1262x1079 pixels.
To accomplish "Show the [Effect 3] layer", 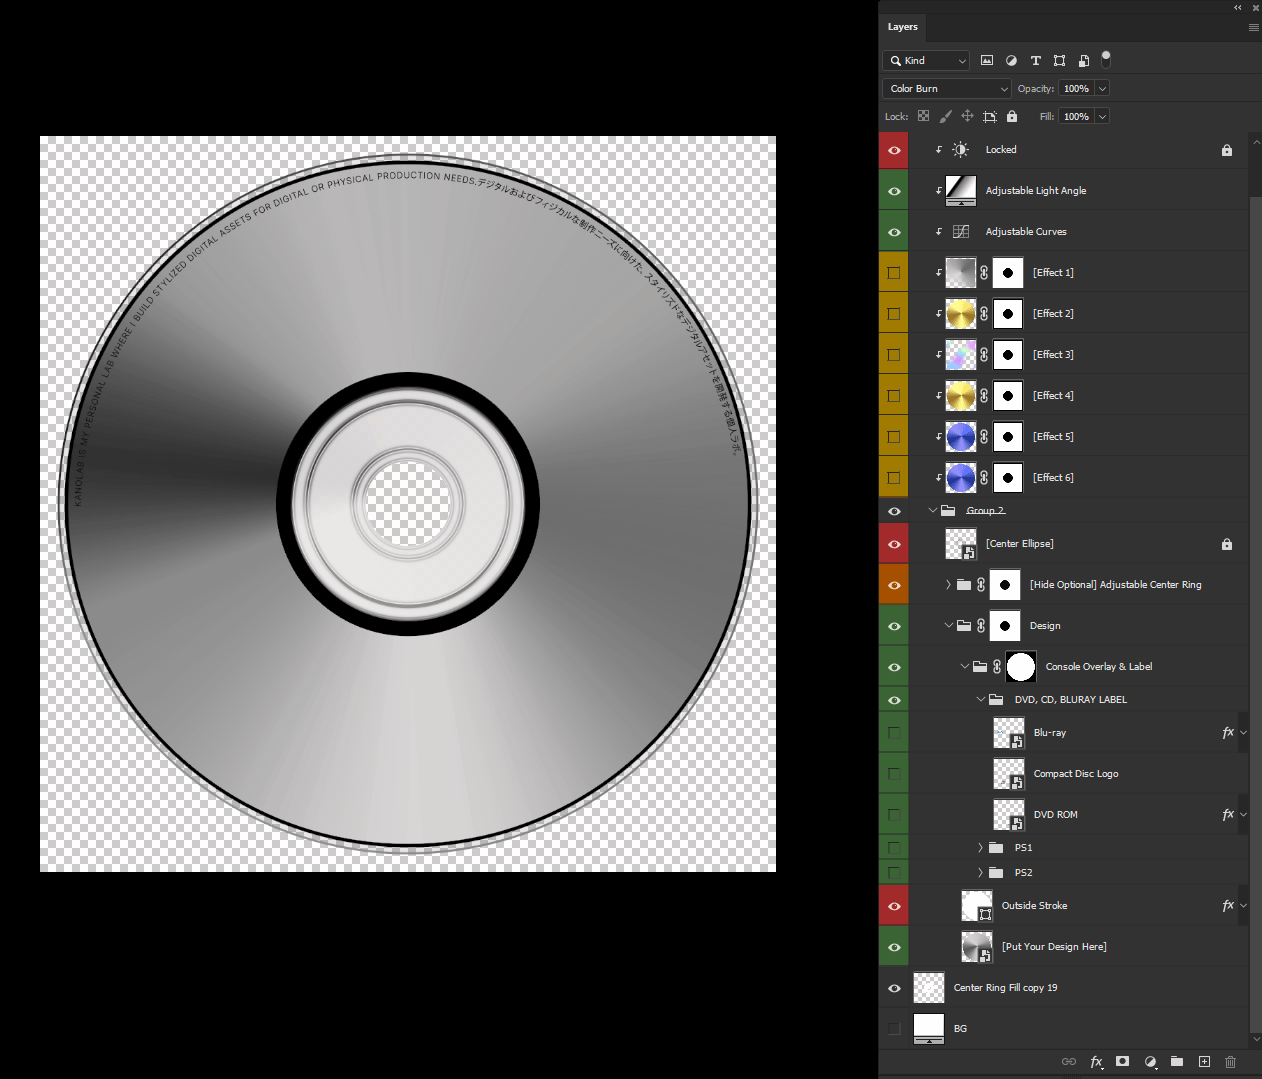I will (894, 355).
